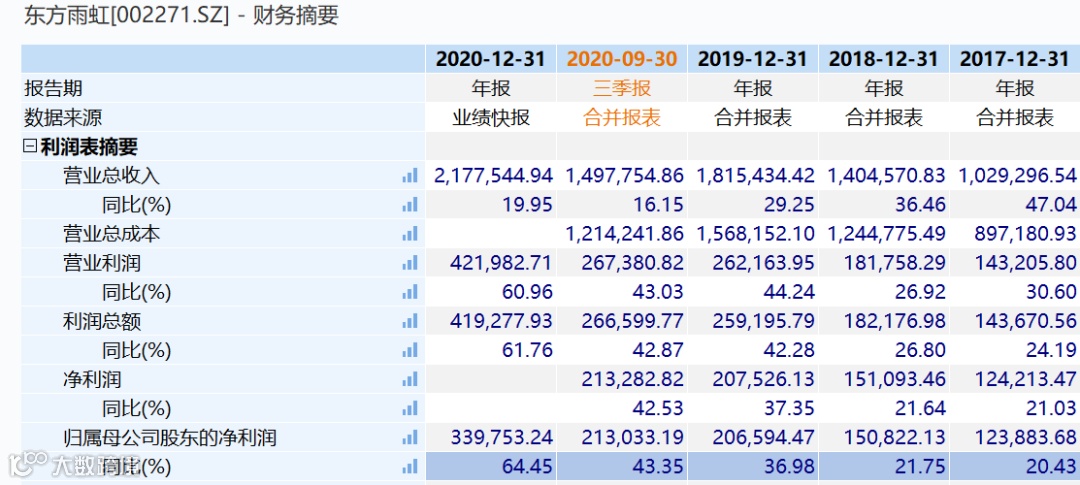Select the 2017-12-31 column header
Image resolution: width=1080 pixels, height=485 pixels.
[x=1015, y=59]
